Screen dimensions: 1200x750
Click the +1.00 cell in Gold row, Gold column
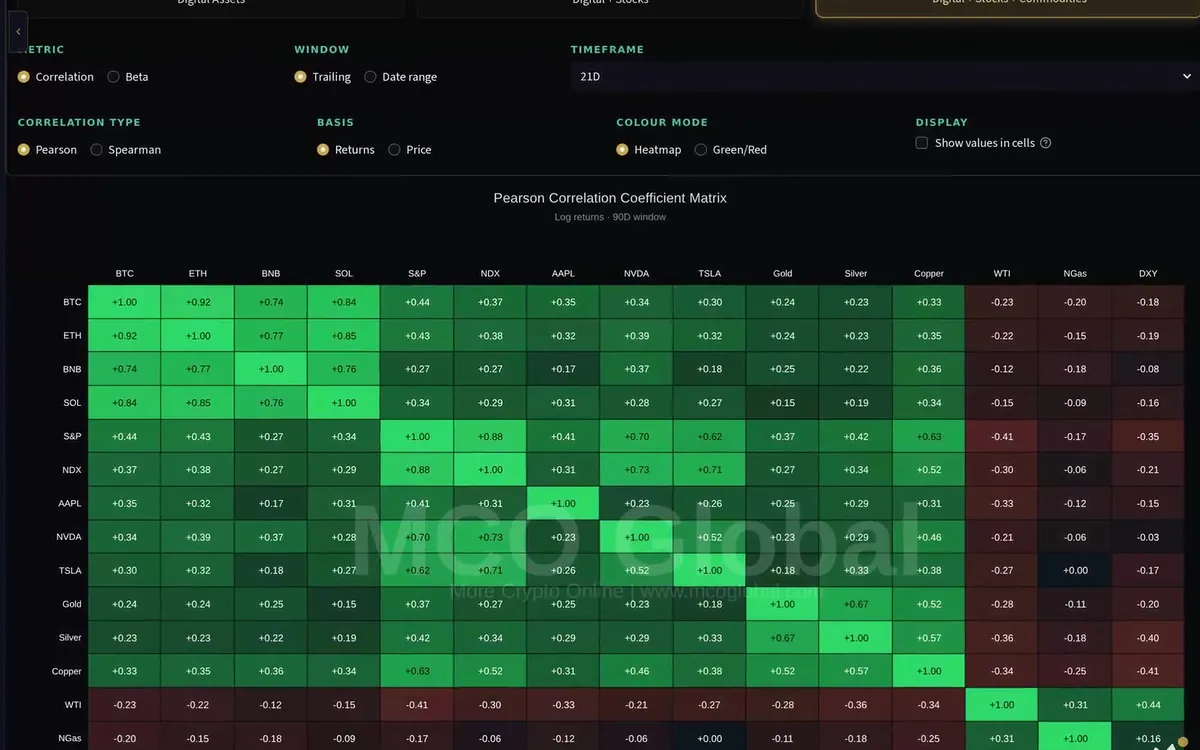pos(783,604)
